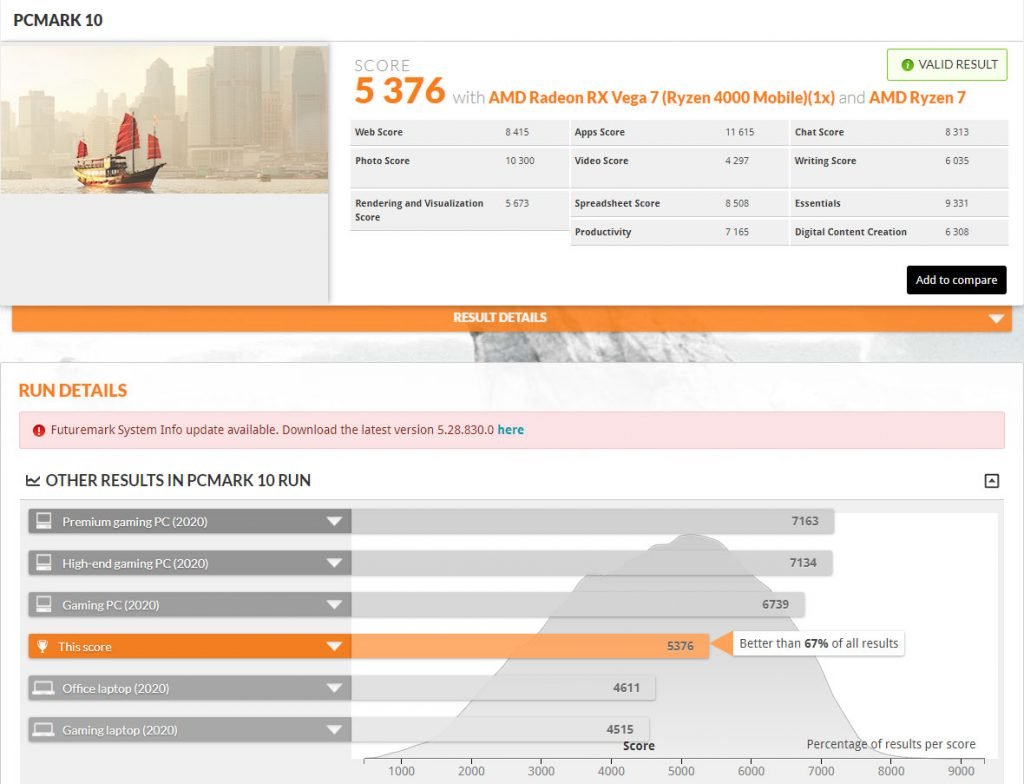Click the Video Score value 4 297
The image size is (1024, 784).
737,161
